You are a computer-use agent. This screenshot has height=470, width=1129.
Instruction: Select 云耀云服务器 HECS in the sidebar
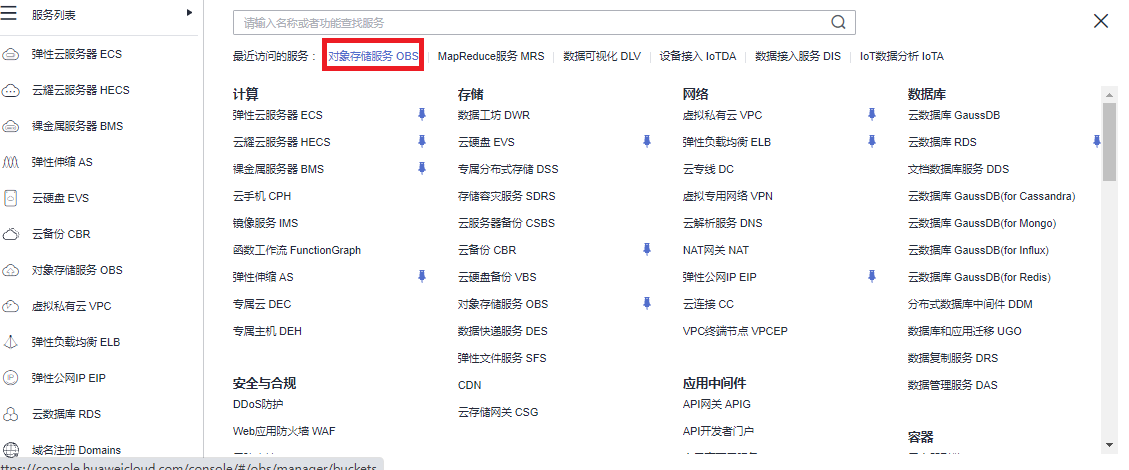pyautogui.click(x=81, y=91)
